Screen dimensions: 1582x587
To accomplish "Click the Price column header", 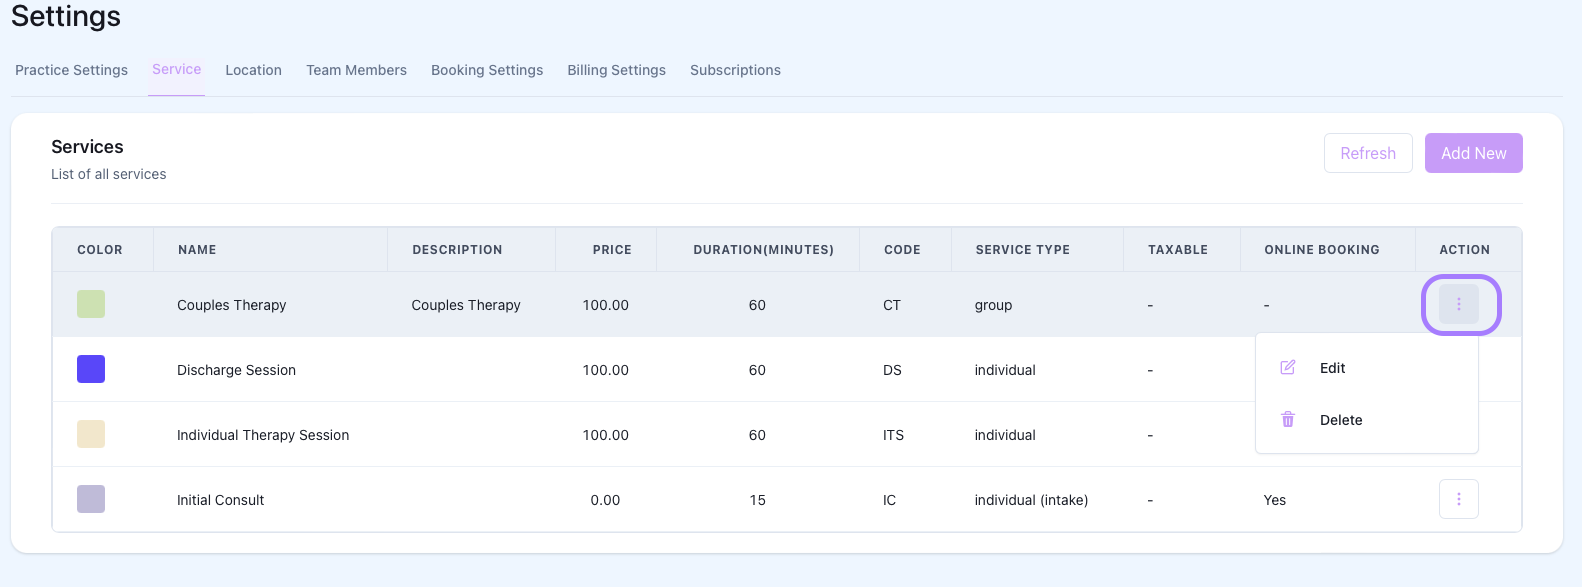I will pyautogui.click(x=611, y=250).
